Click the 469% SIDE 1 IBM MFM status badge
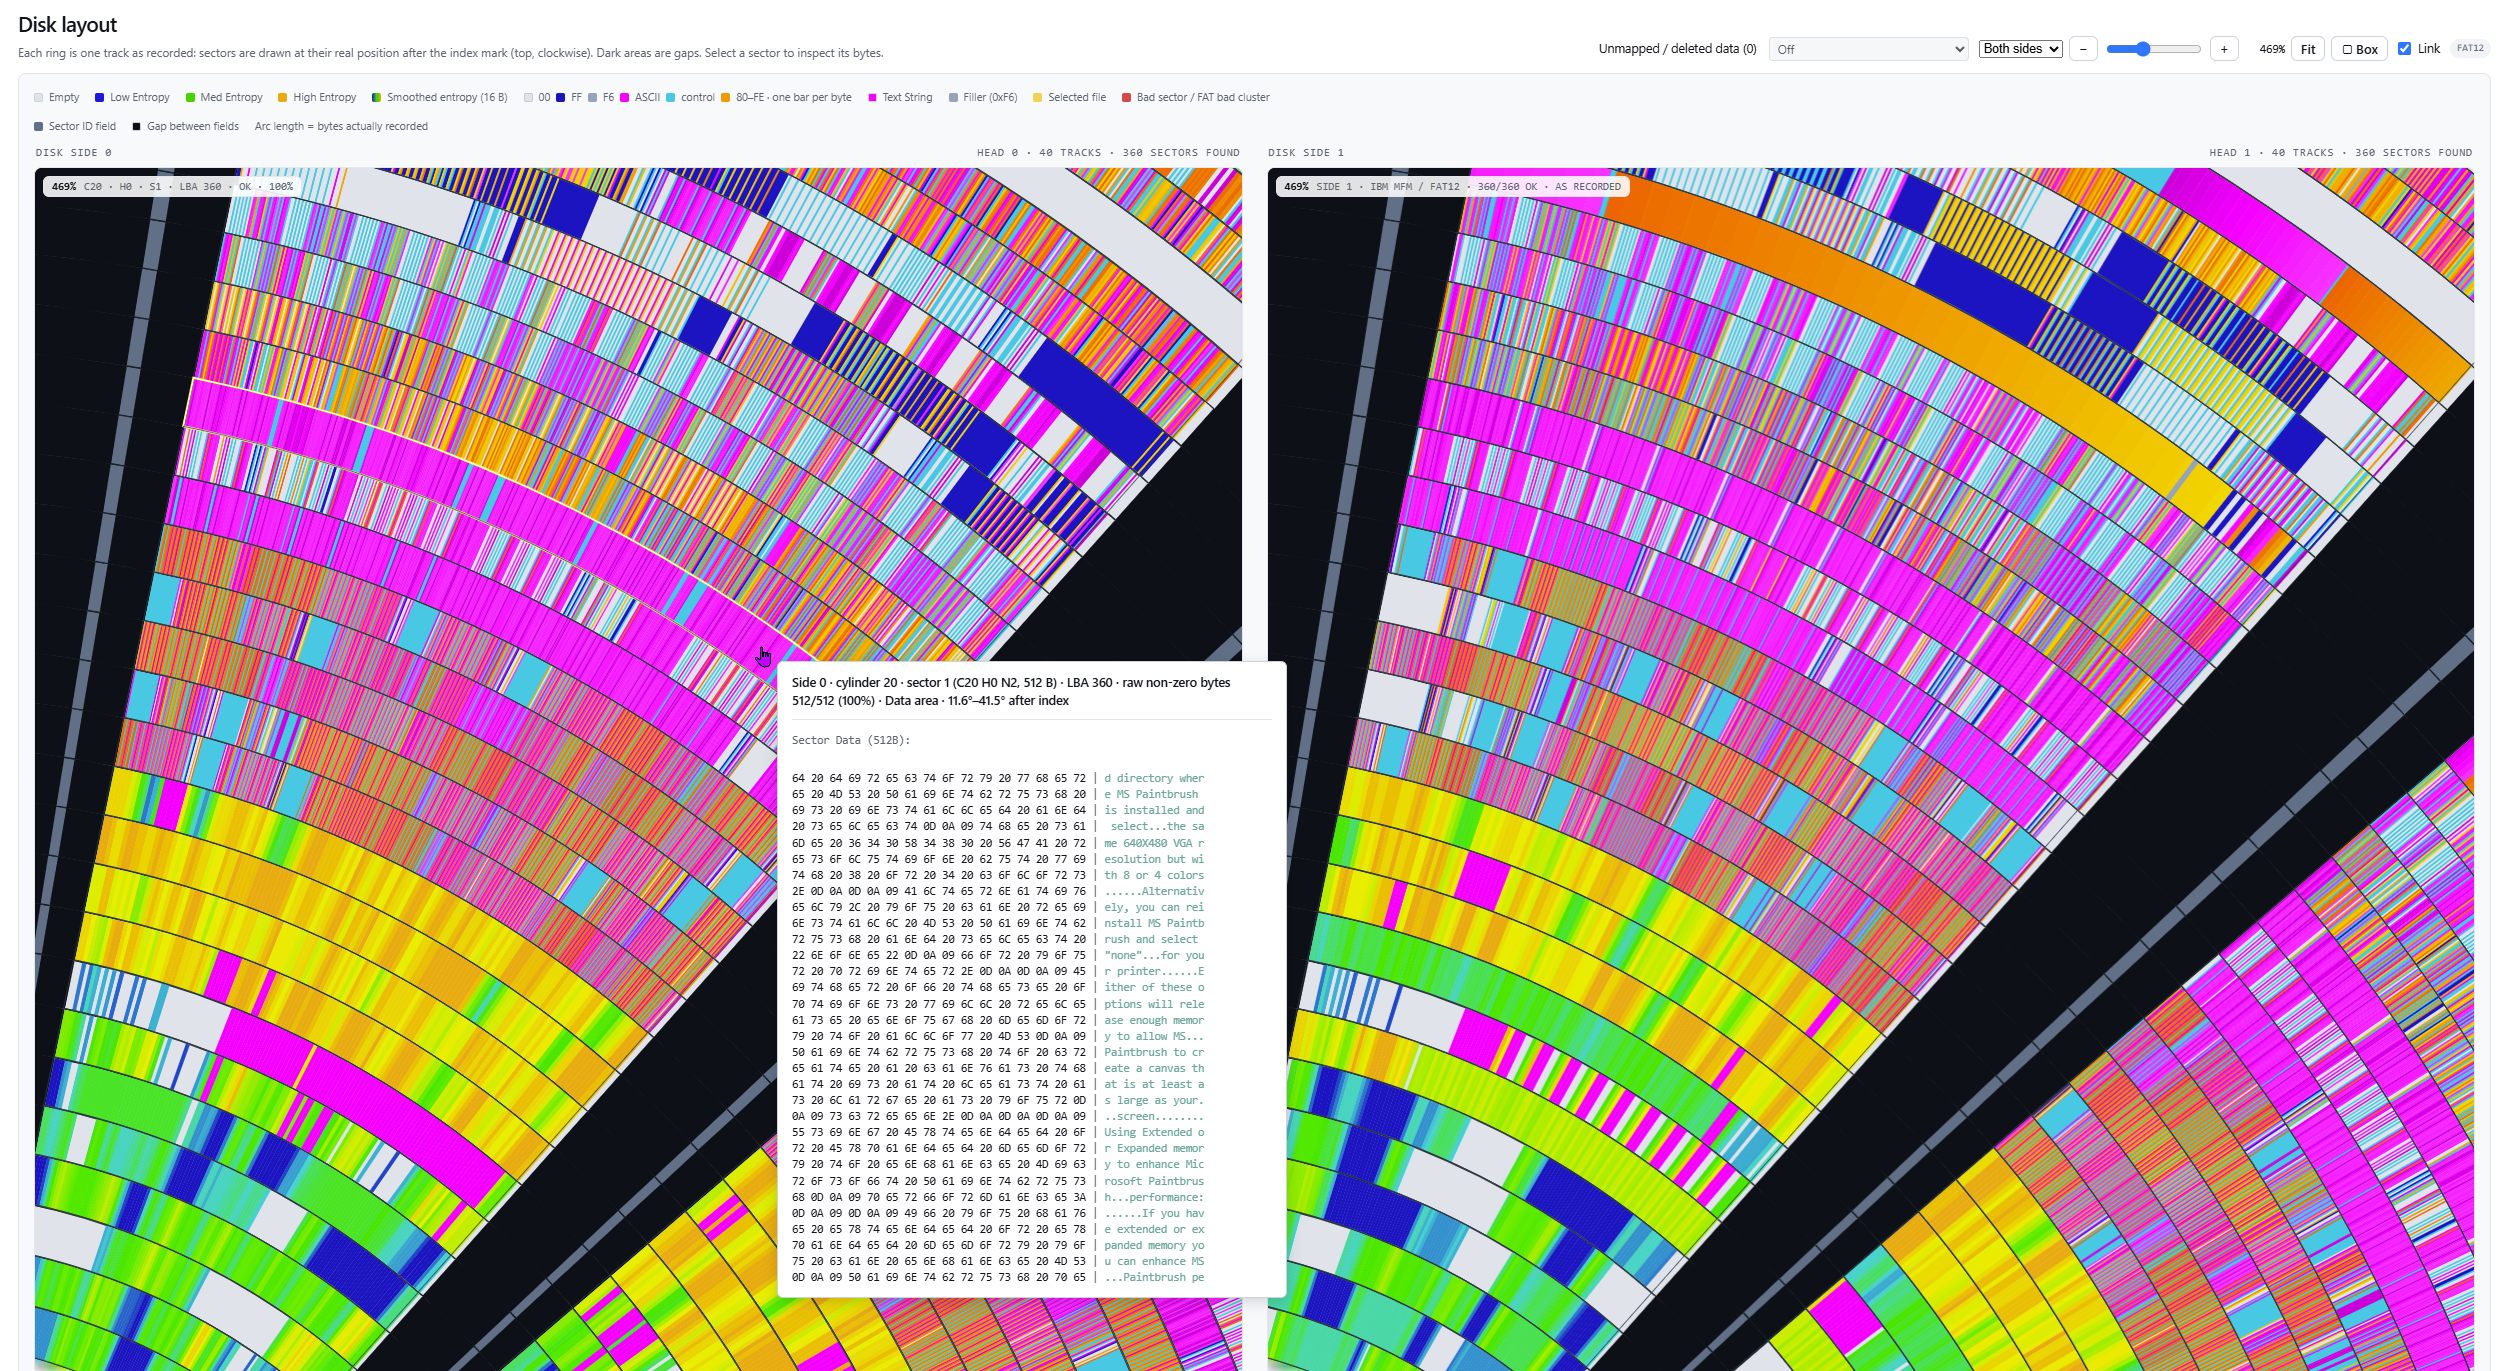2509x1371 pixels. (x=1452, y=187)
